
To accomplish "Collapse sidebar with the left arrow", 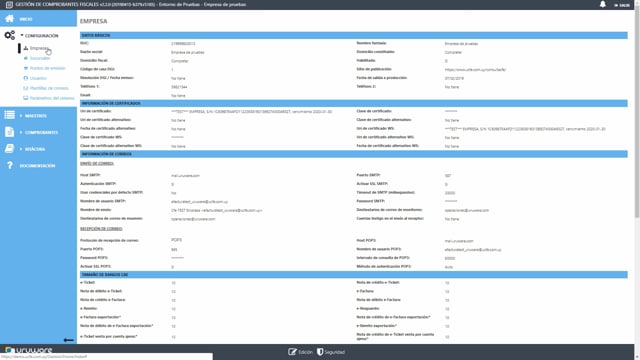I will pyautogui.click(x=69, y=340).
